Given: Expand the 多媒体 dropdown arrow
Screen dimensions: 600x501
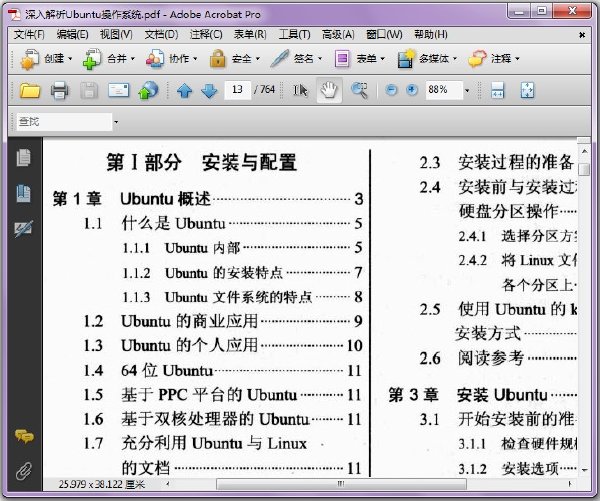Looking at the screenshot, I should (455, 59).
